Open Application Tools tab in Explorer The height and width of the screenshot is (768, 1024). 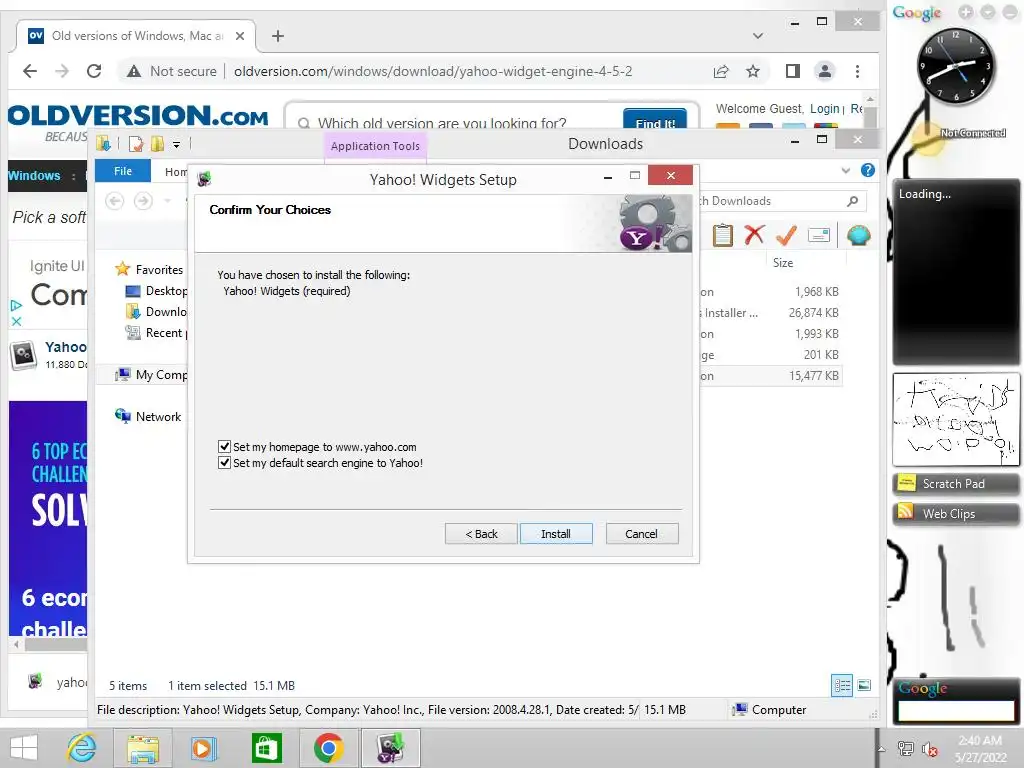coord(375,146)
